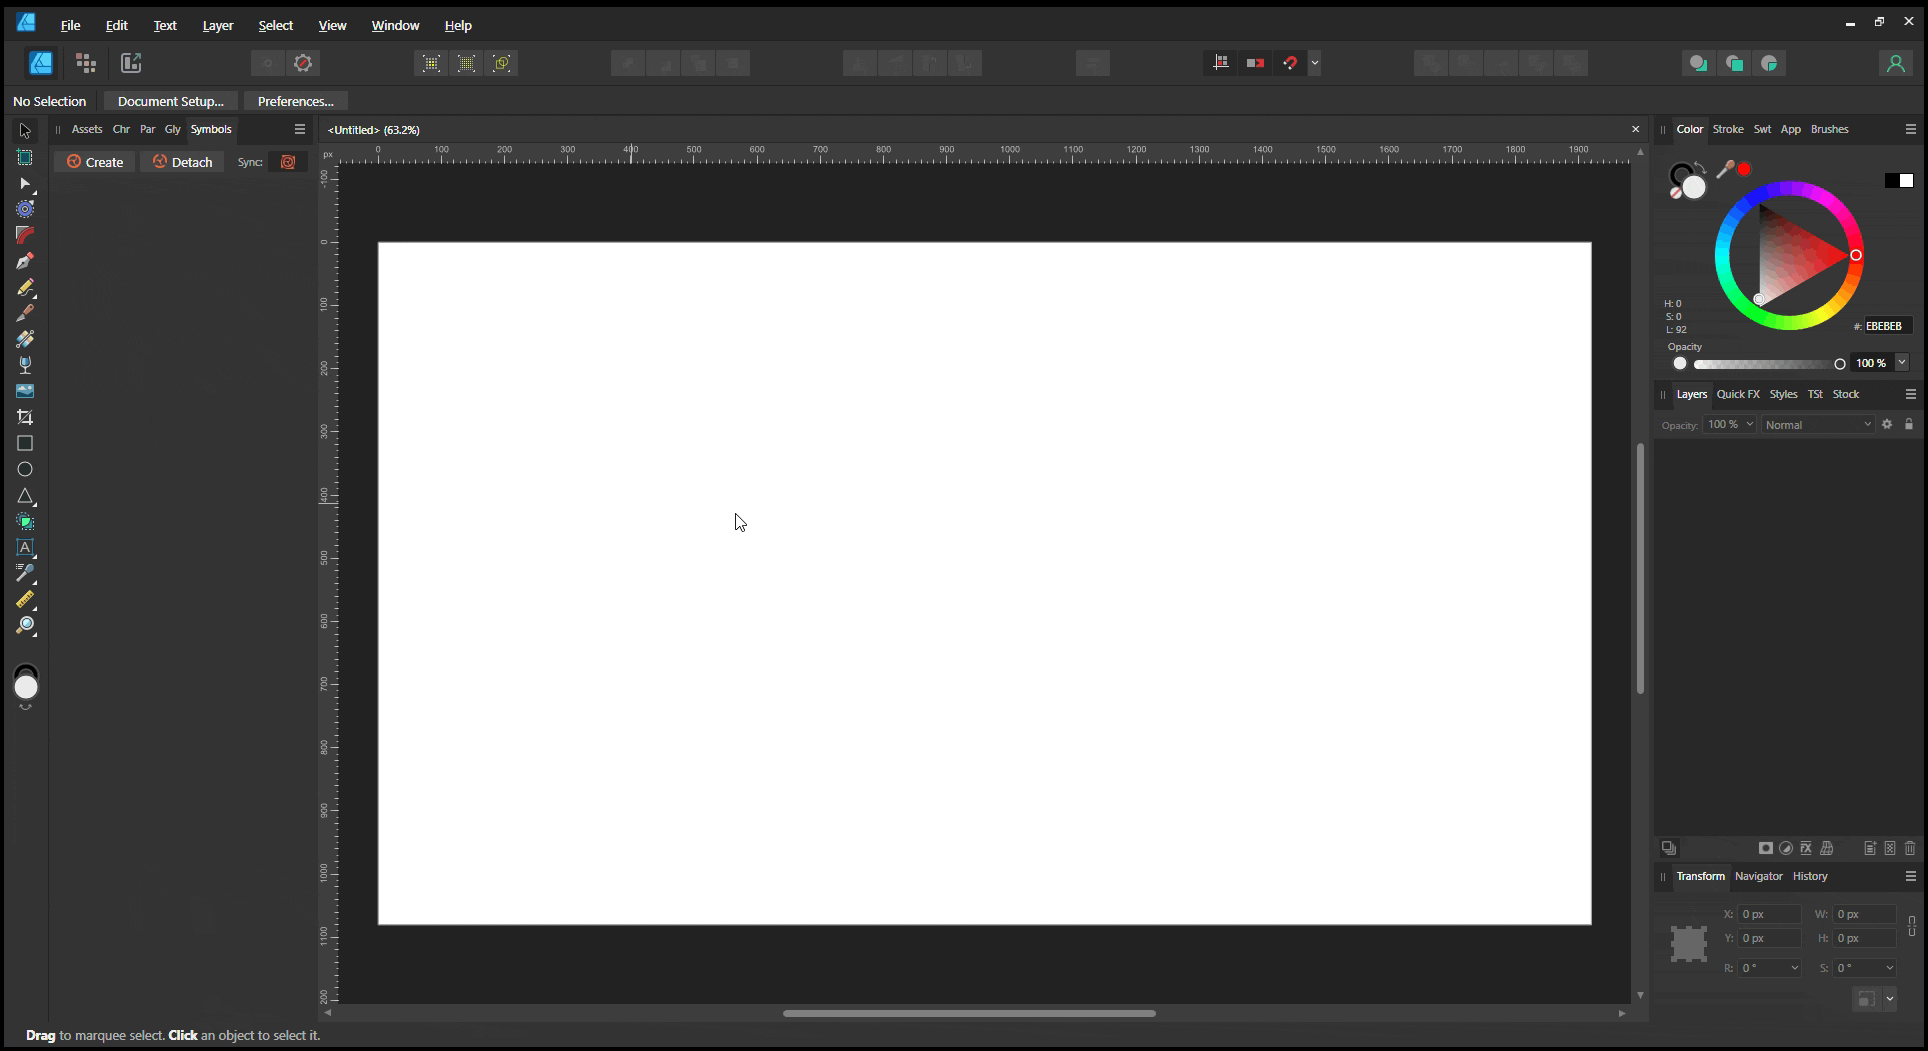The height and width of the screenshot is (1051, 1928).
Task: Select the Vector Crop tool
Action: (x=25, y=417)
